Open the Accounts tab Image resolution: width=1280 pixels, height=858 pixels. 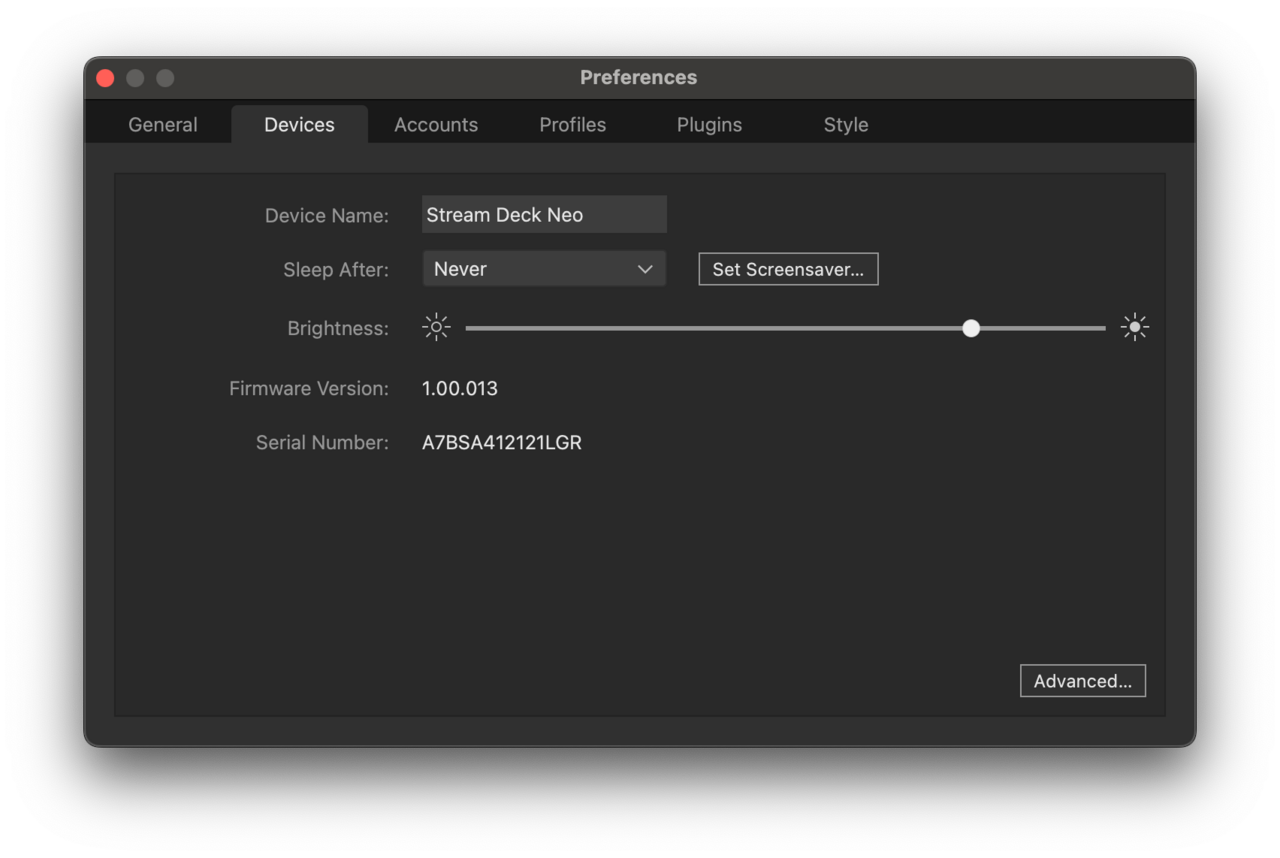[436, 125]
